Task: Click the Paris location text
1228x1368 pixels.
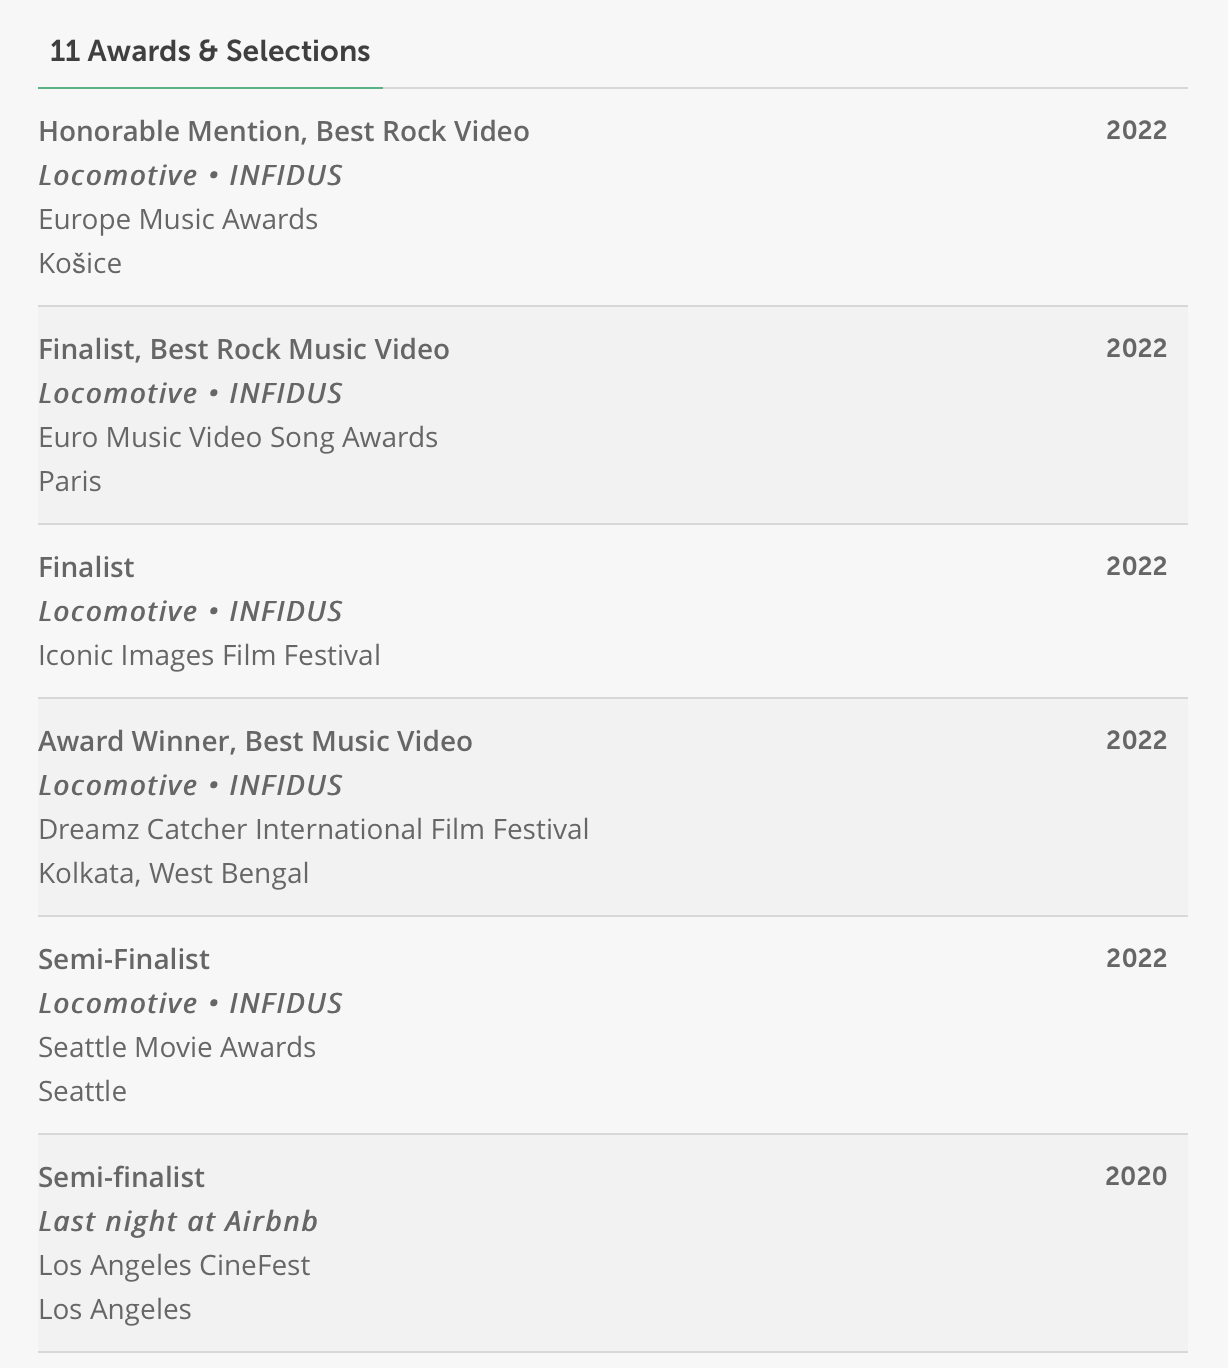Action: 70,481
